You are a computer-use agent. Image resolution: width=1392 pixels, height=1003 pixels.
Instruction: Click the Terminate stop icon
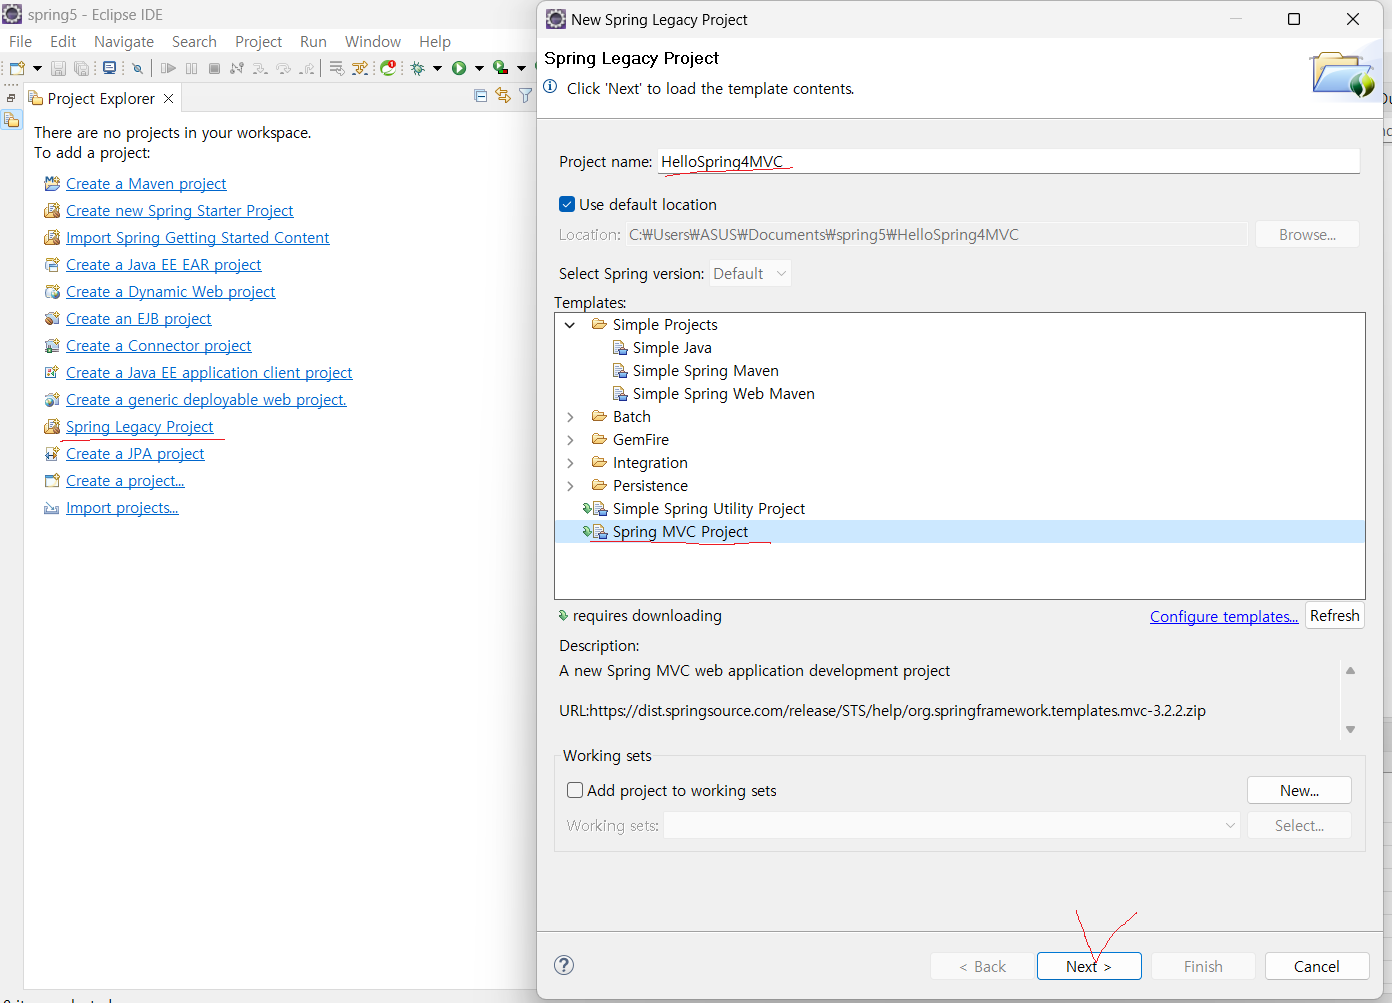(214, 68)
